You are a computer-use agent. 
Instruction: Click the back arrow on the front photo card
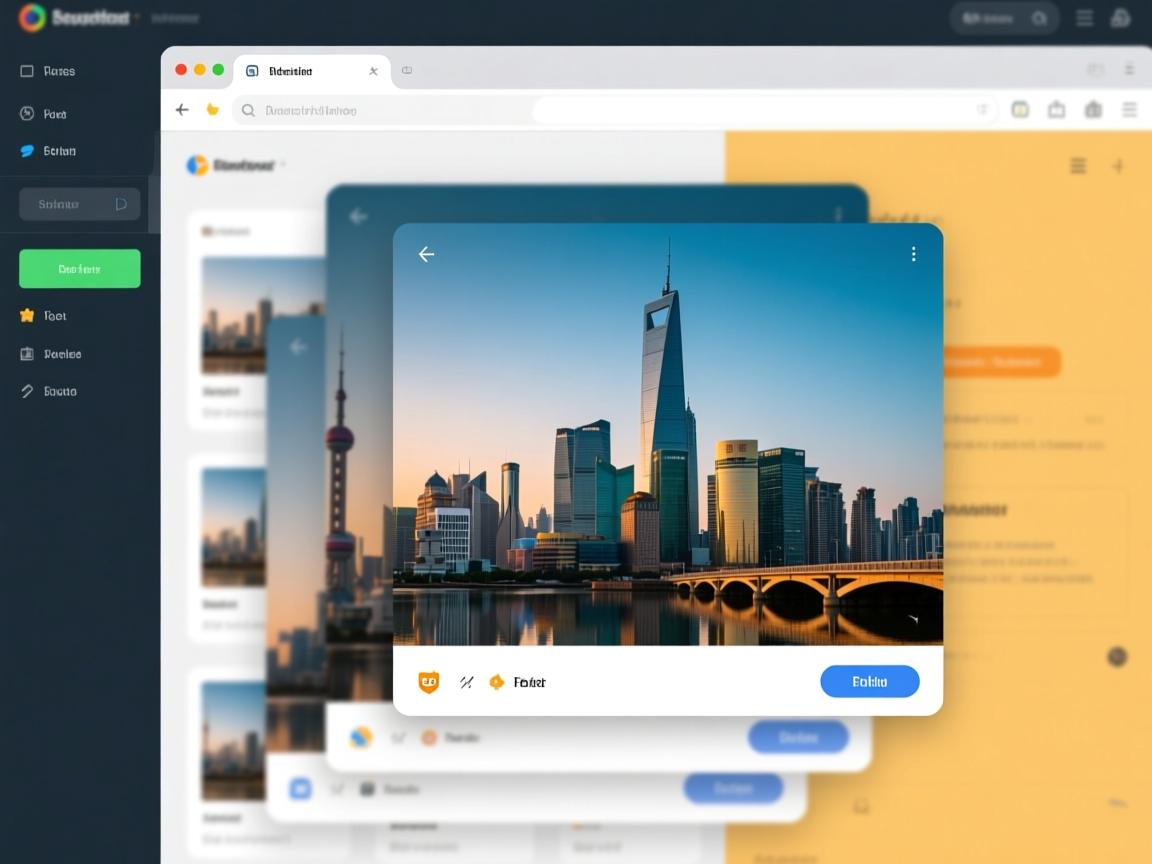[x=426, y=255]
